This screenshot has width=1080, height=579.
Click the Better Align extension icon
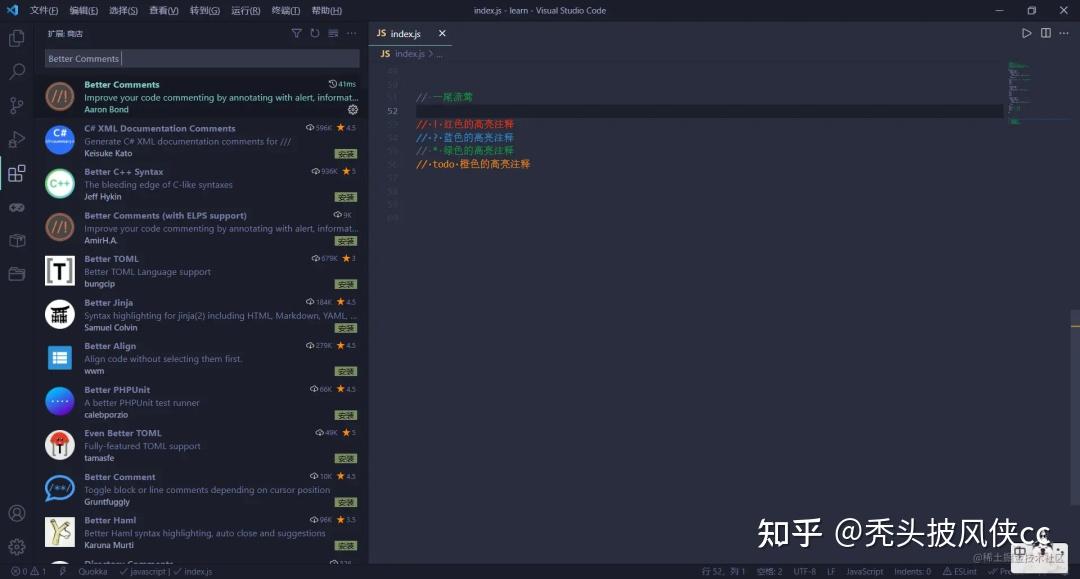point(60,357)
